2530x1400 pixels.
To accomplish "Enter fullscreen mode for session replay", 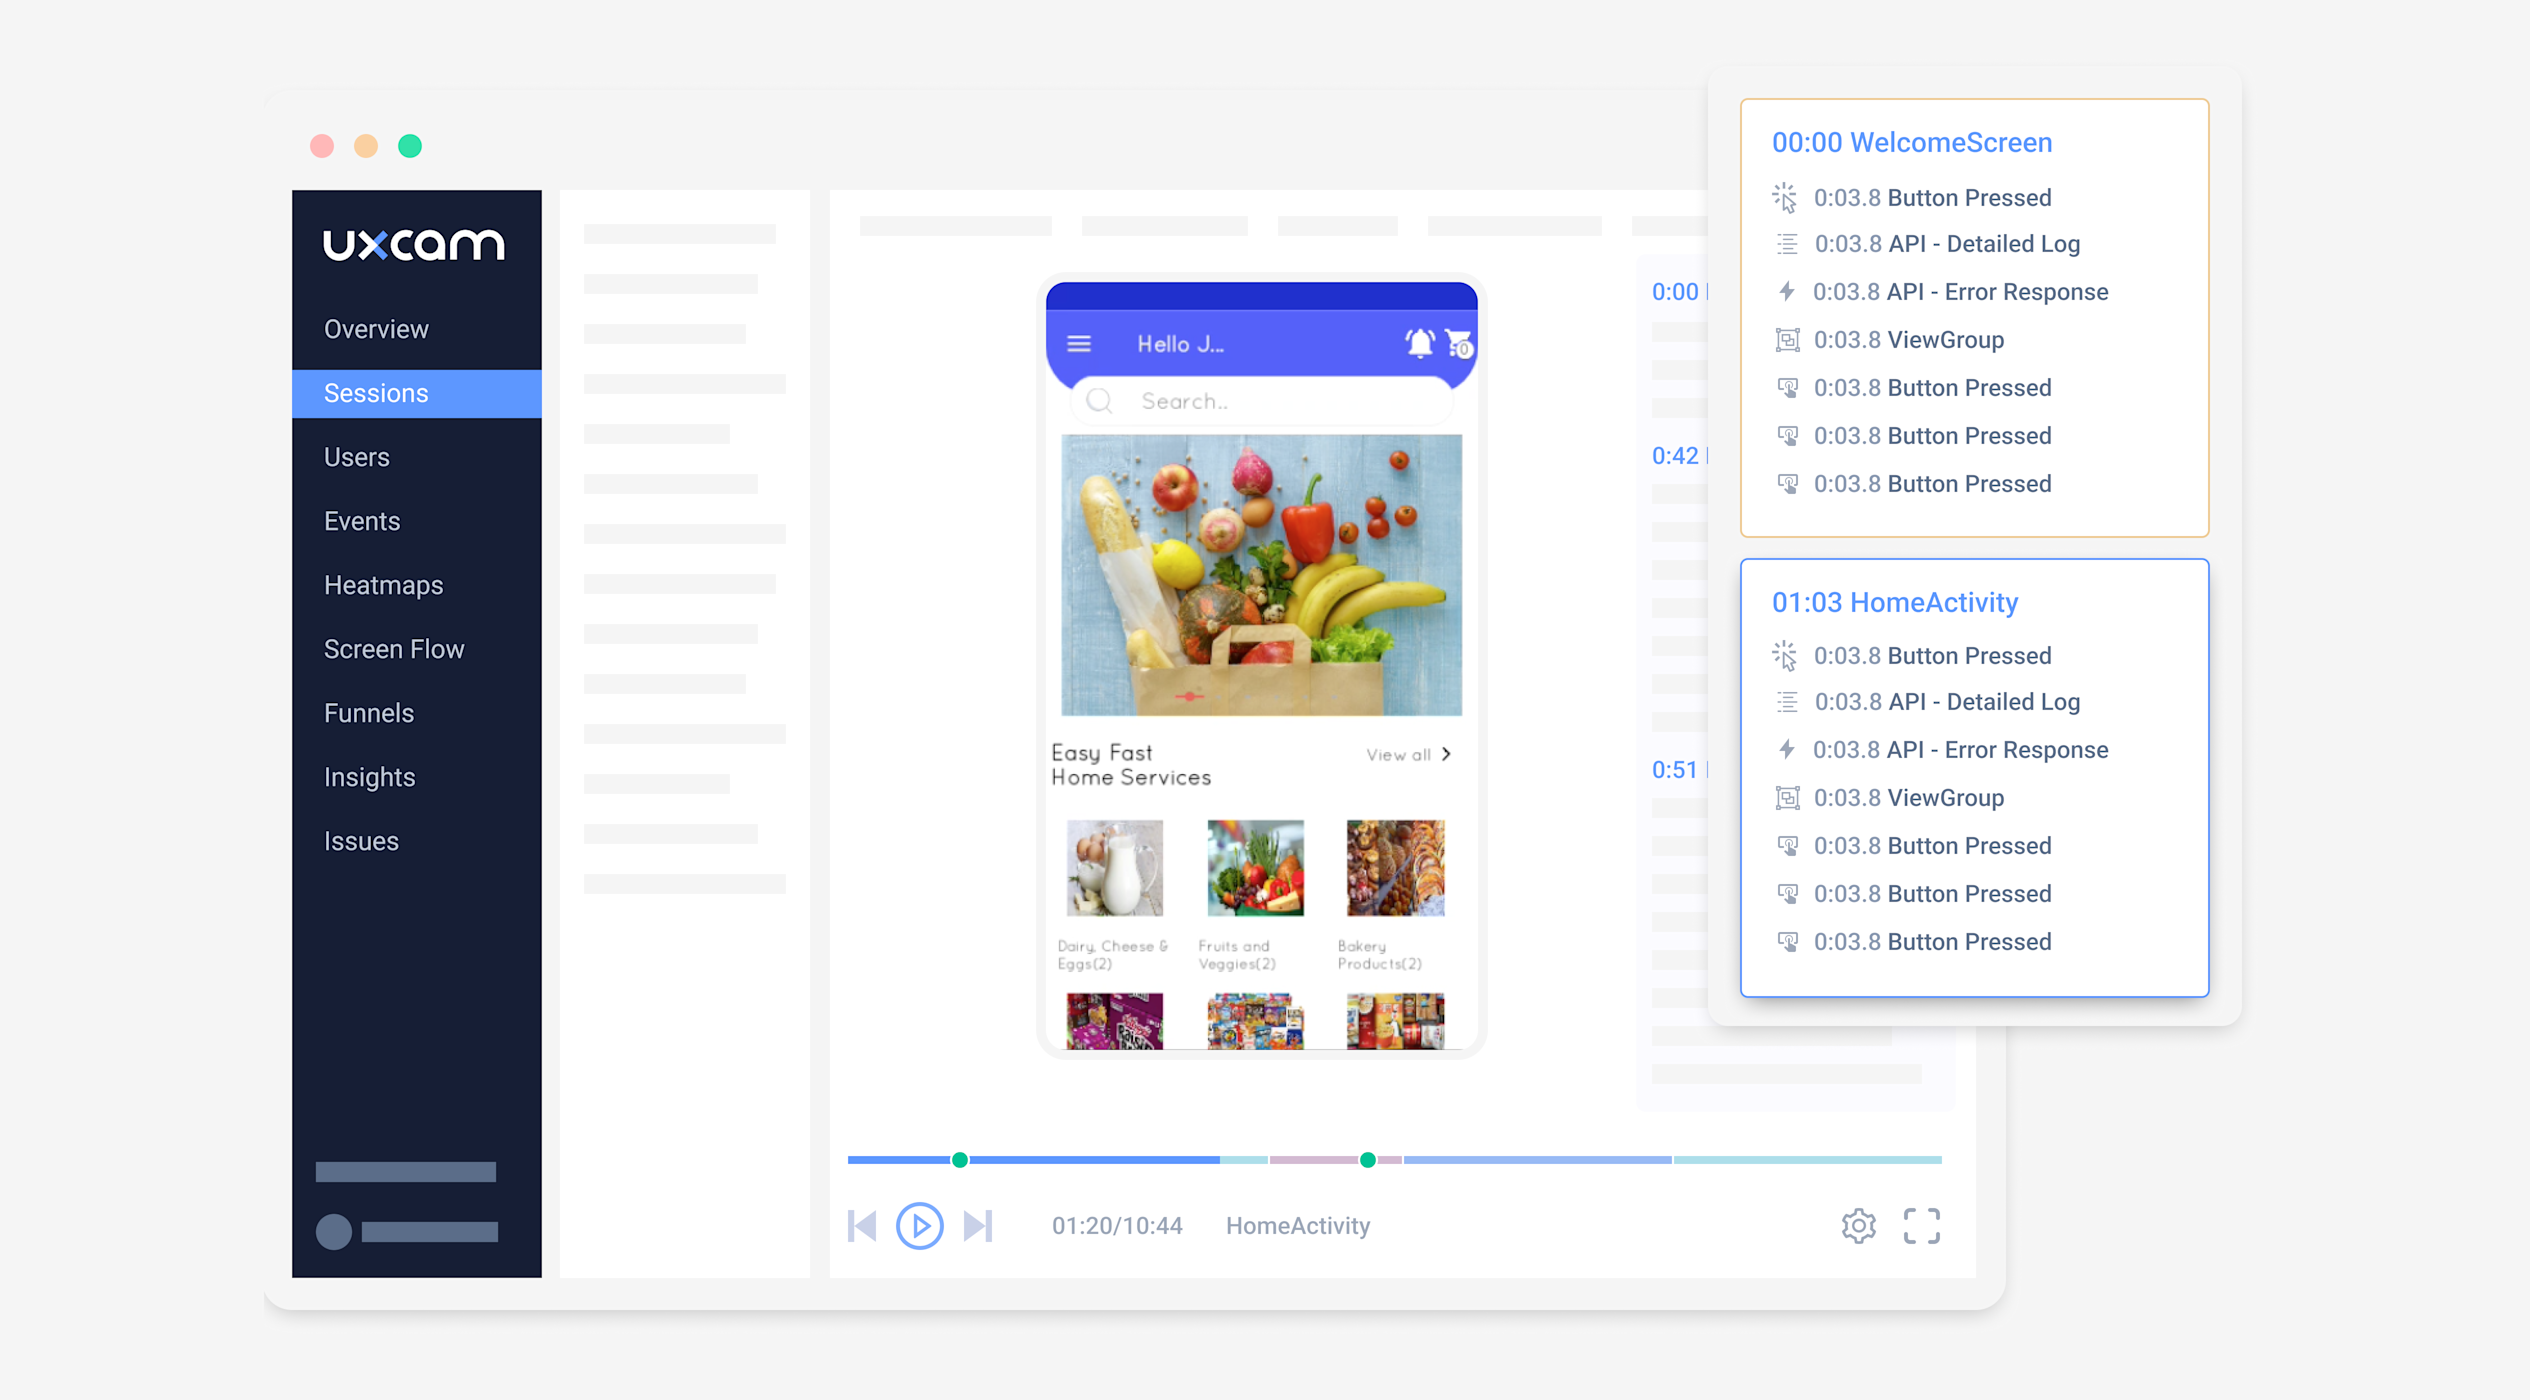I will 1921,1225.
